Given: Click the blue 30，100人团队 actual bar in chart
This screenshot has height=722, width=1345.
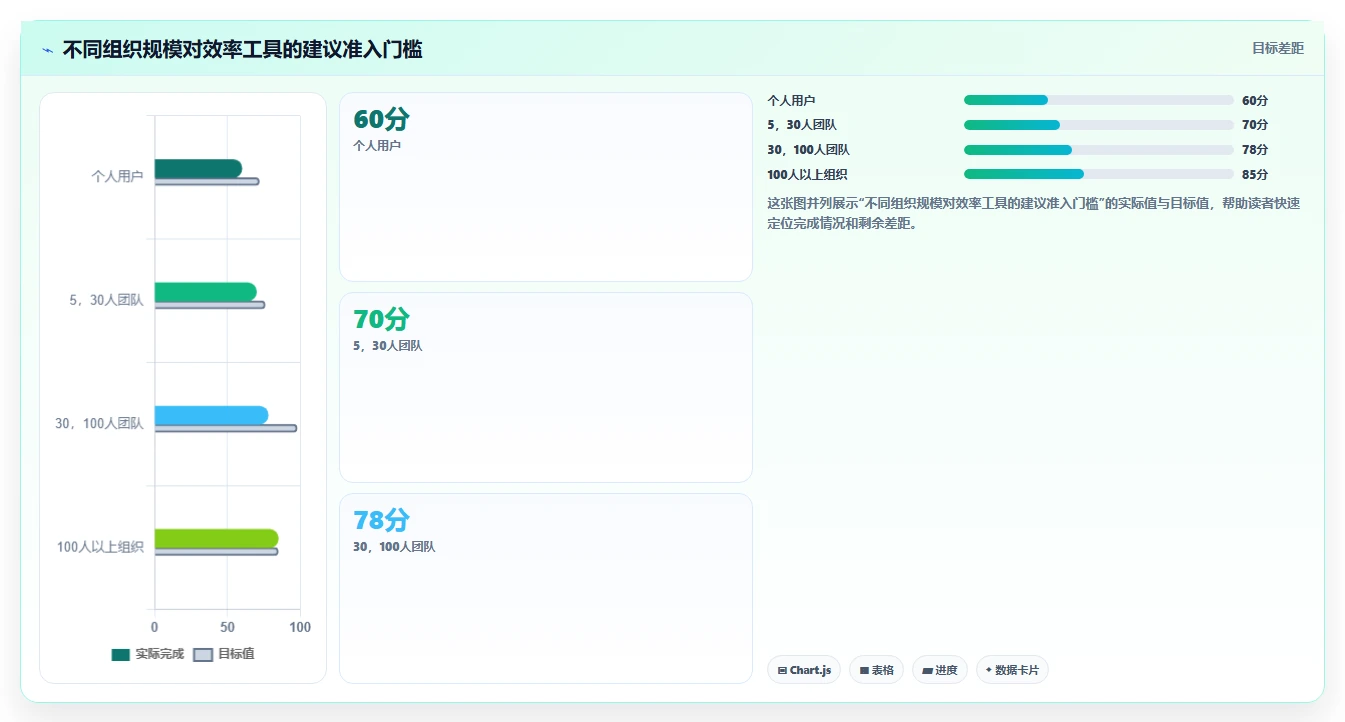Looking at the screenshot, I should [211, 415].
